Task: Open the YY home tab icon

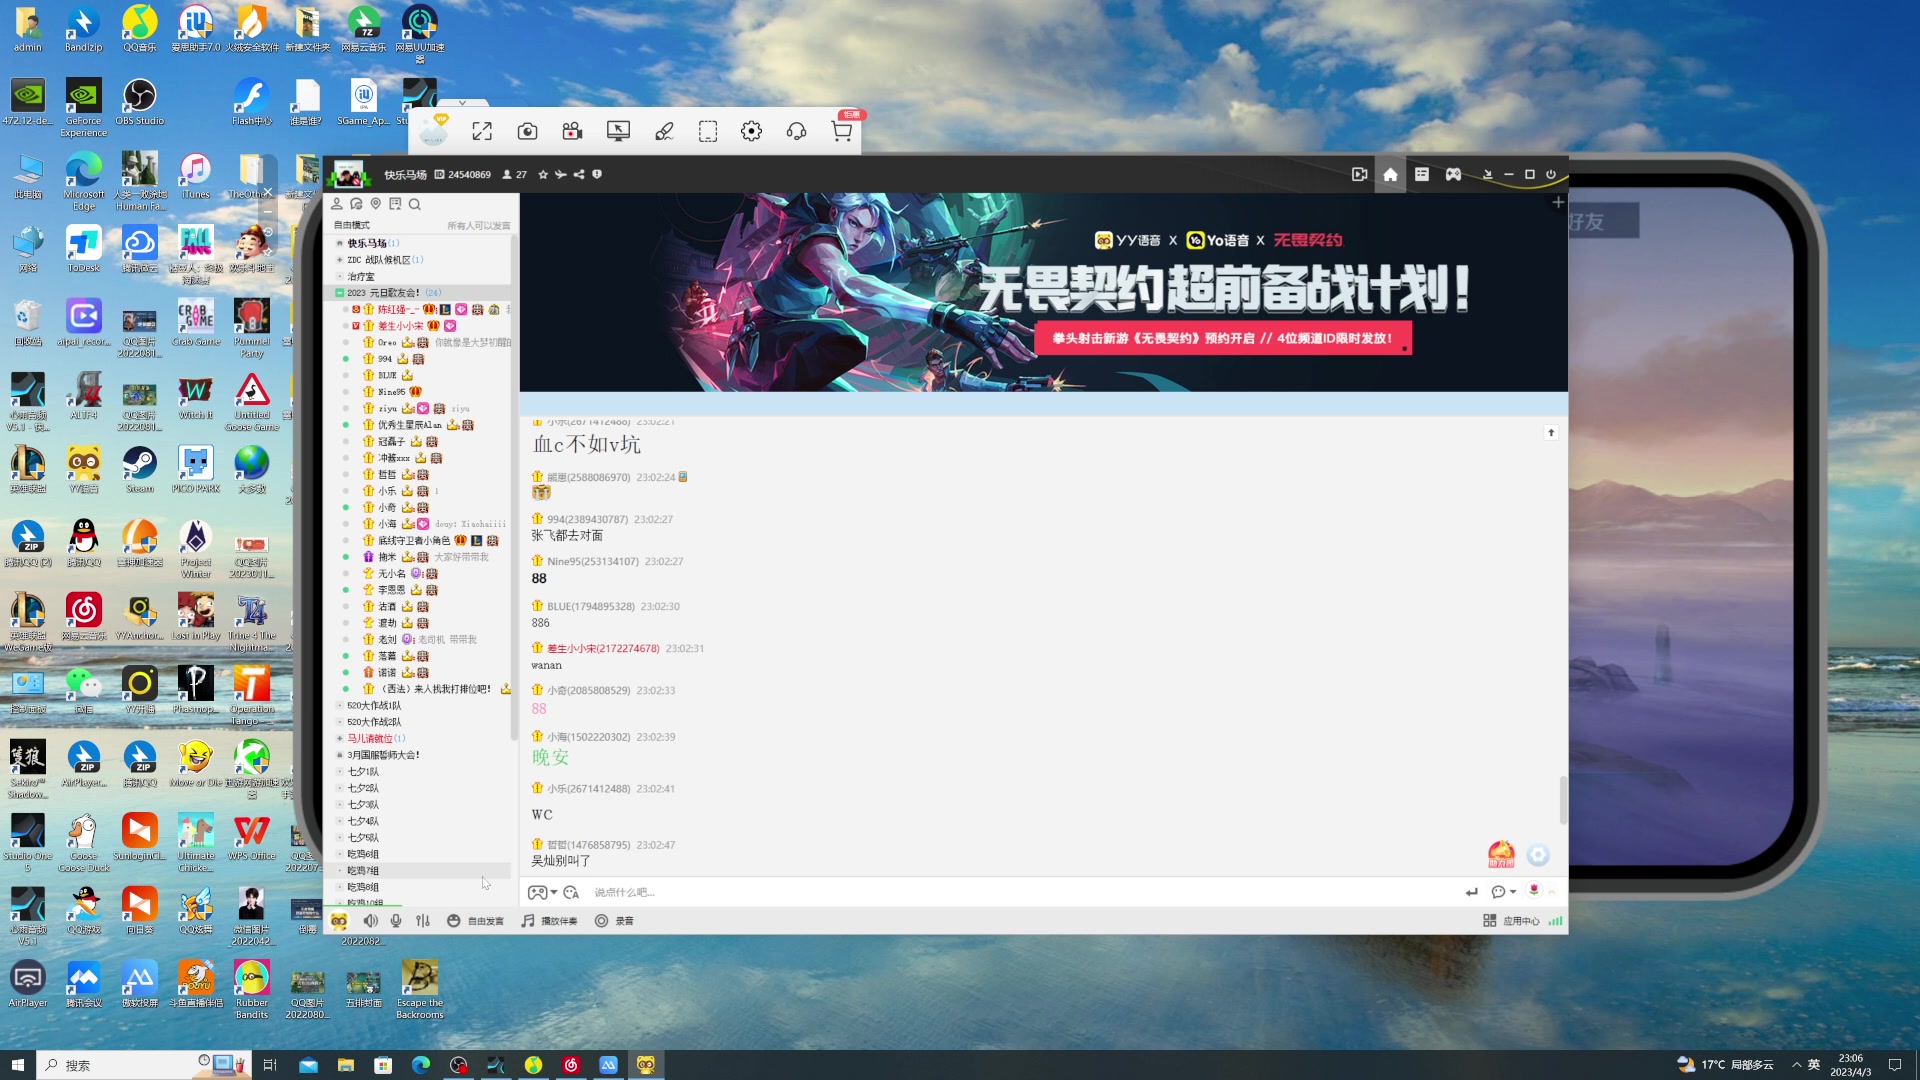Action: tap(1390, 175)
